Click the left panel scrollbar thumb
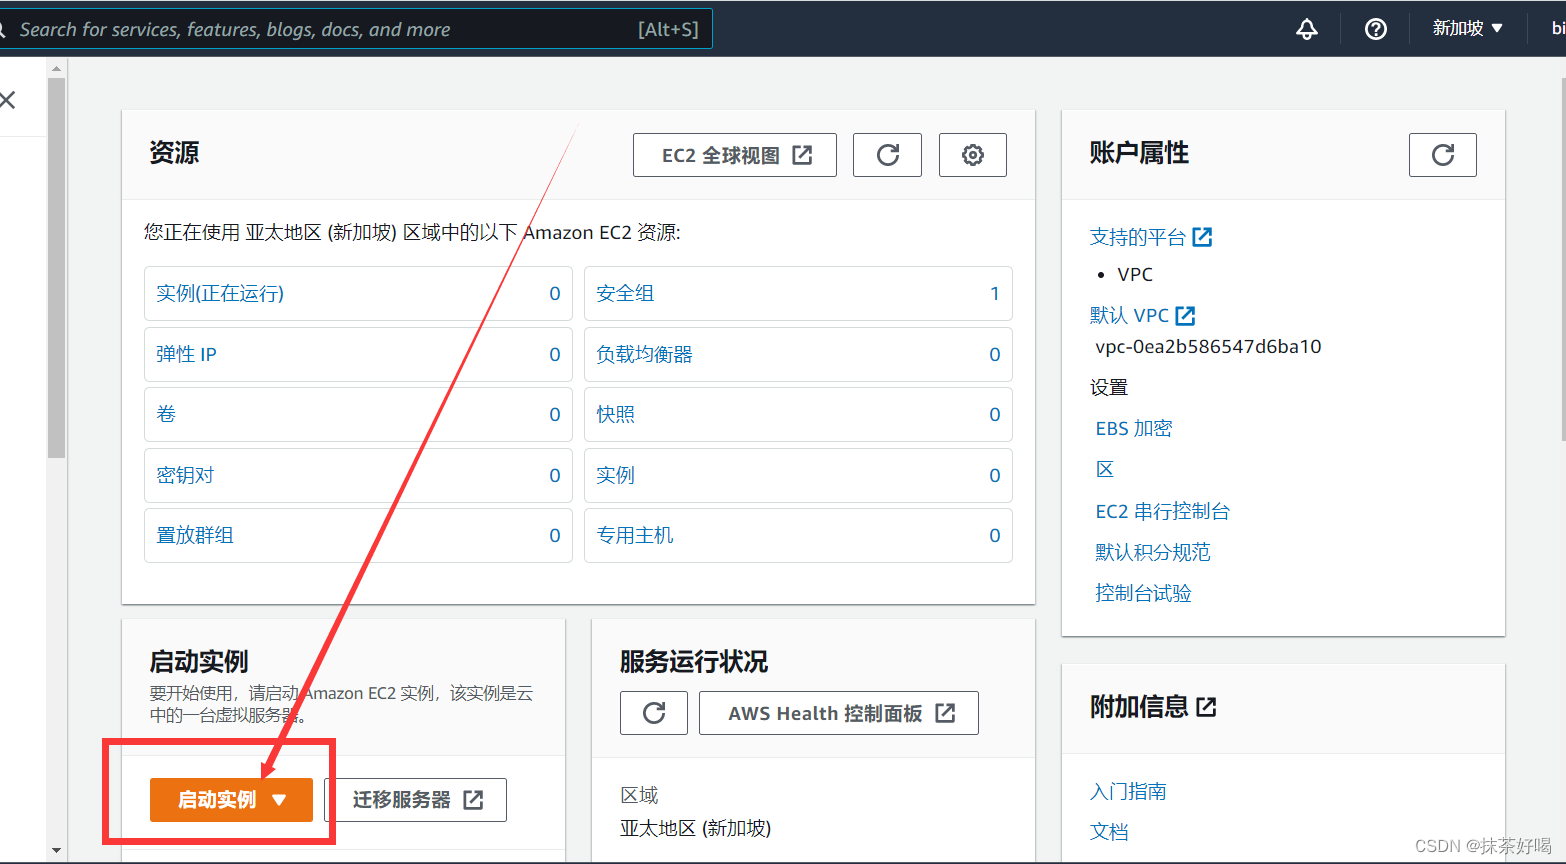 [56, 268]
